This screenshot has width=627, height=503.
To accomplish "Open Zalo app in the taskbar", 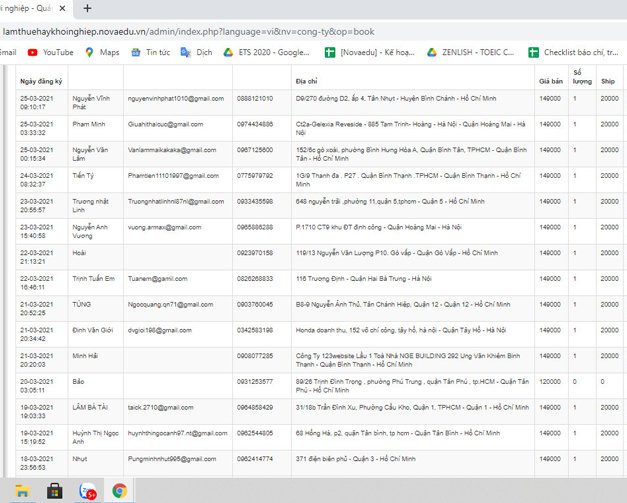I will pos(87,490).
